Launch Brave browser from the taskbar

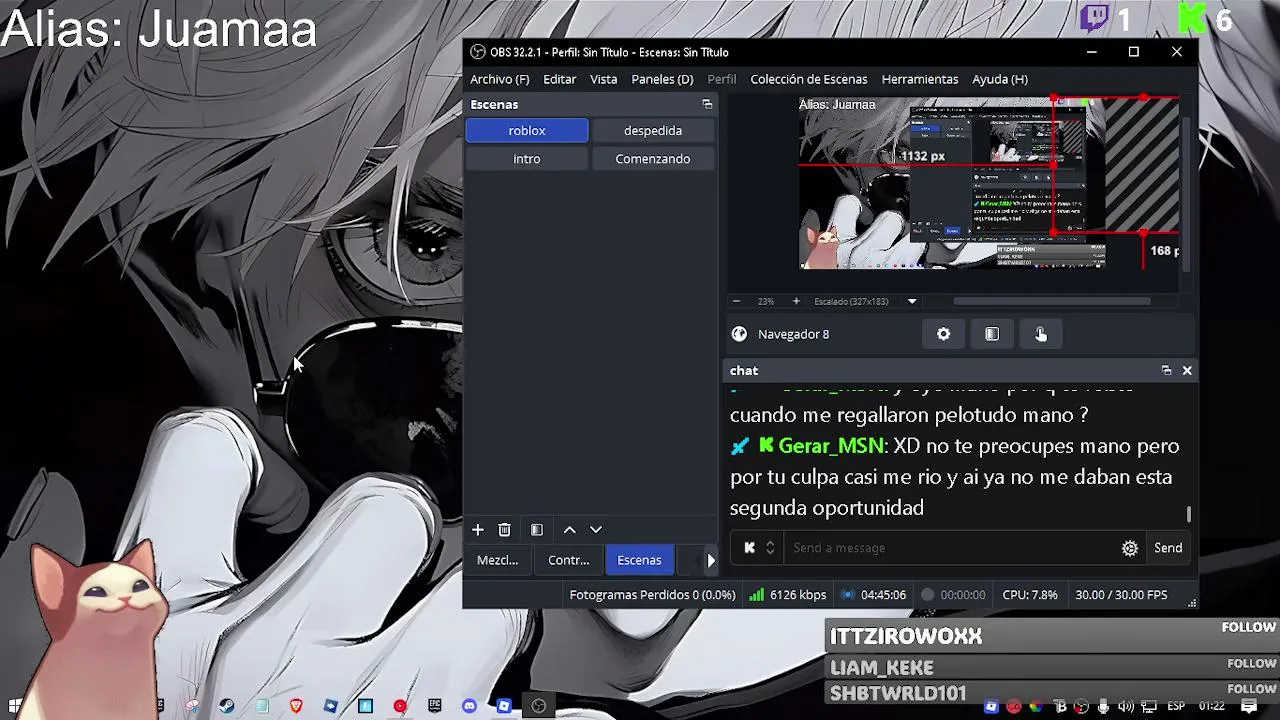coord(296,706)
